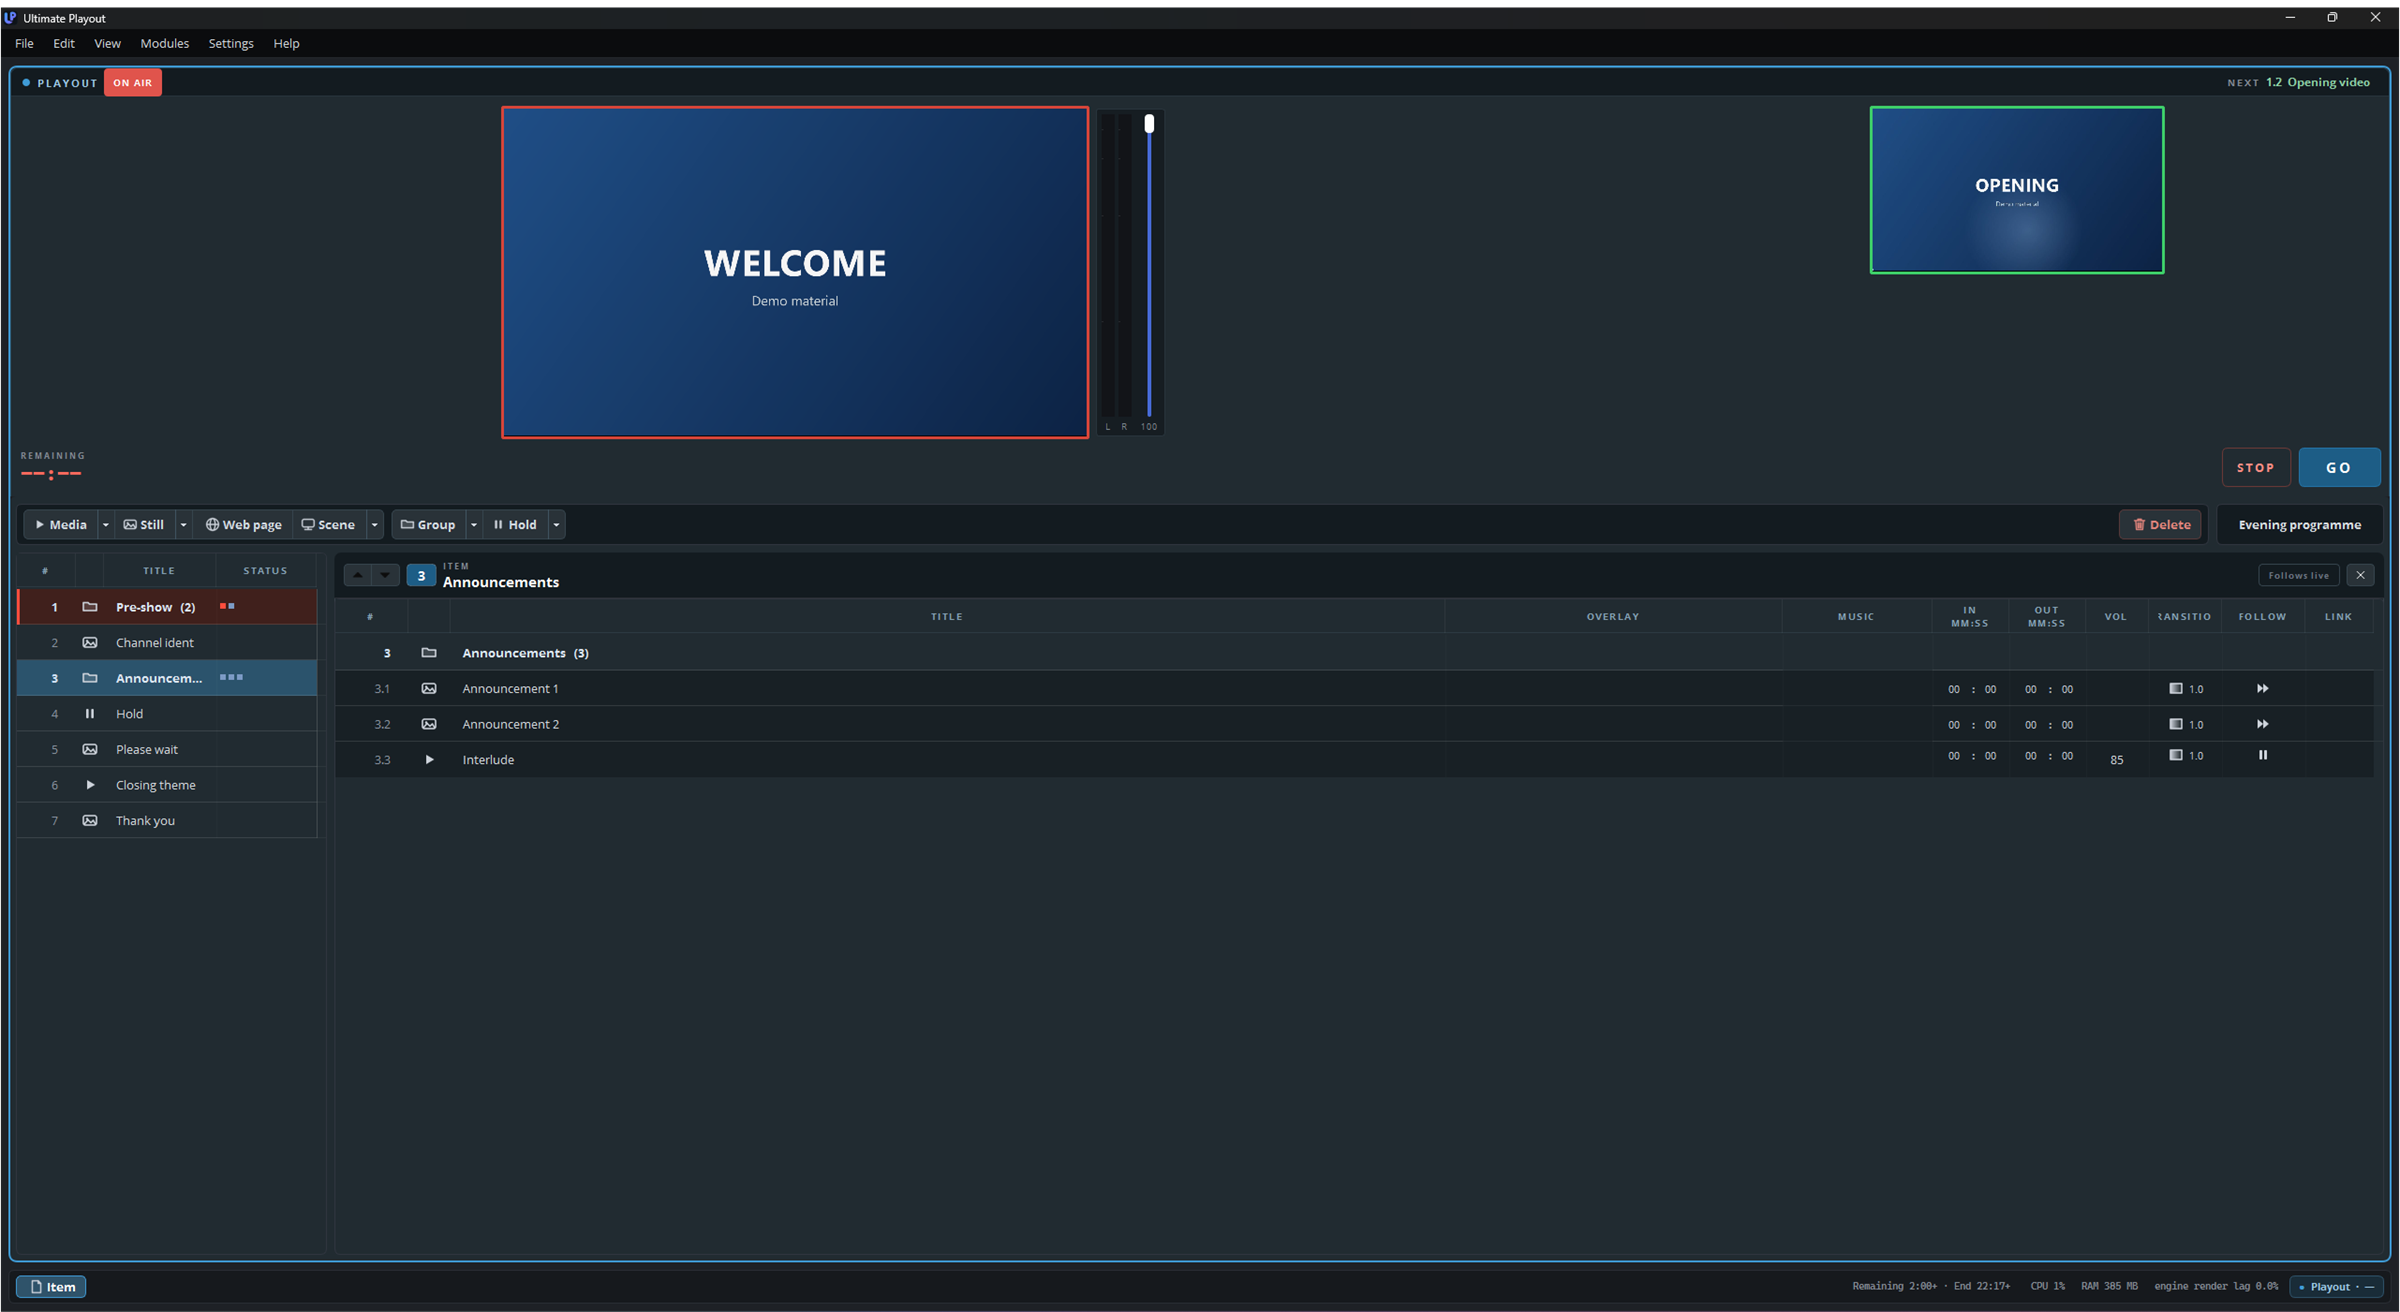Toggle the ON AIR indicator
This screenshot has width=2400, height=1312.
(x=133, y=83)
